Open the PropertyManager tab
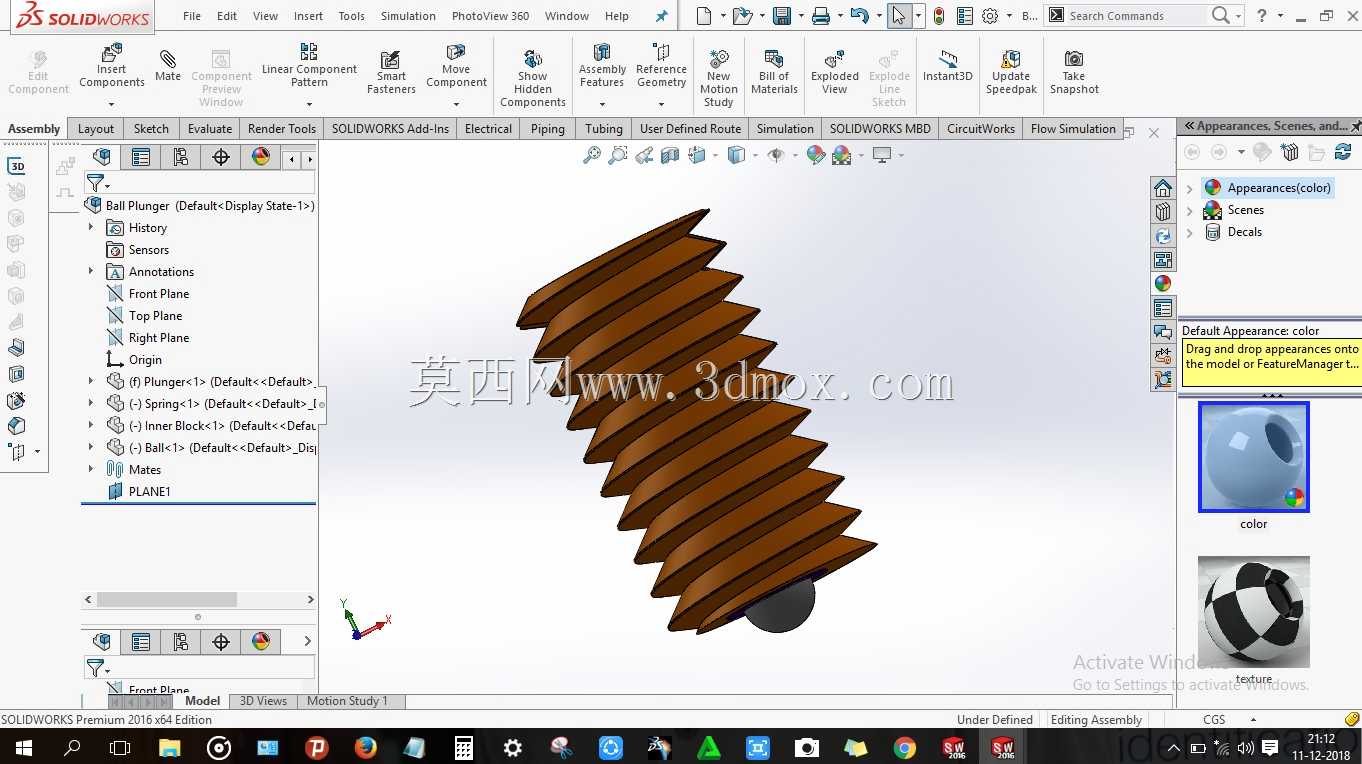1362x764 pixels. pos(141,157)
